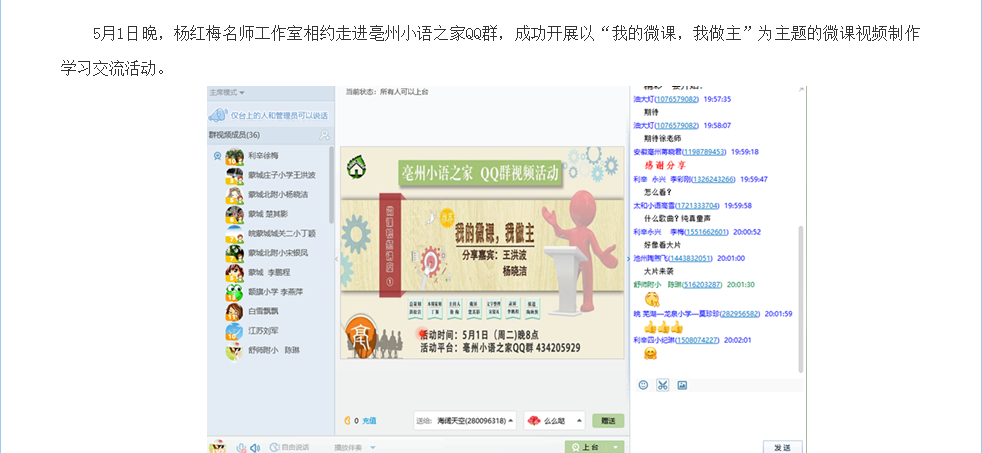Open QQ number link 516203287
The width and height of the screenshot is (982, 453).
pyautogui.click(x=702, y=284)
